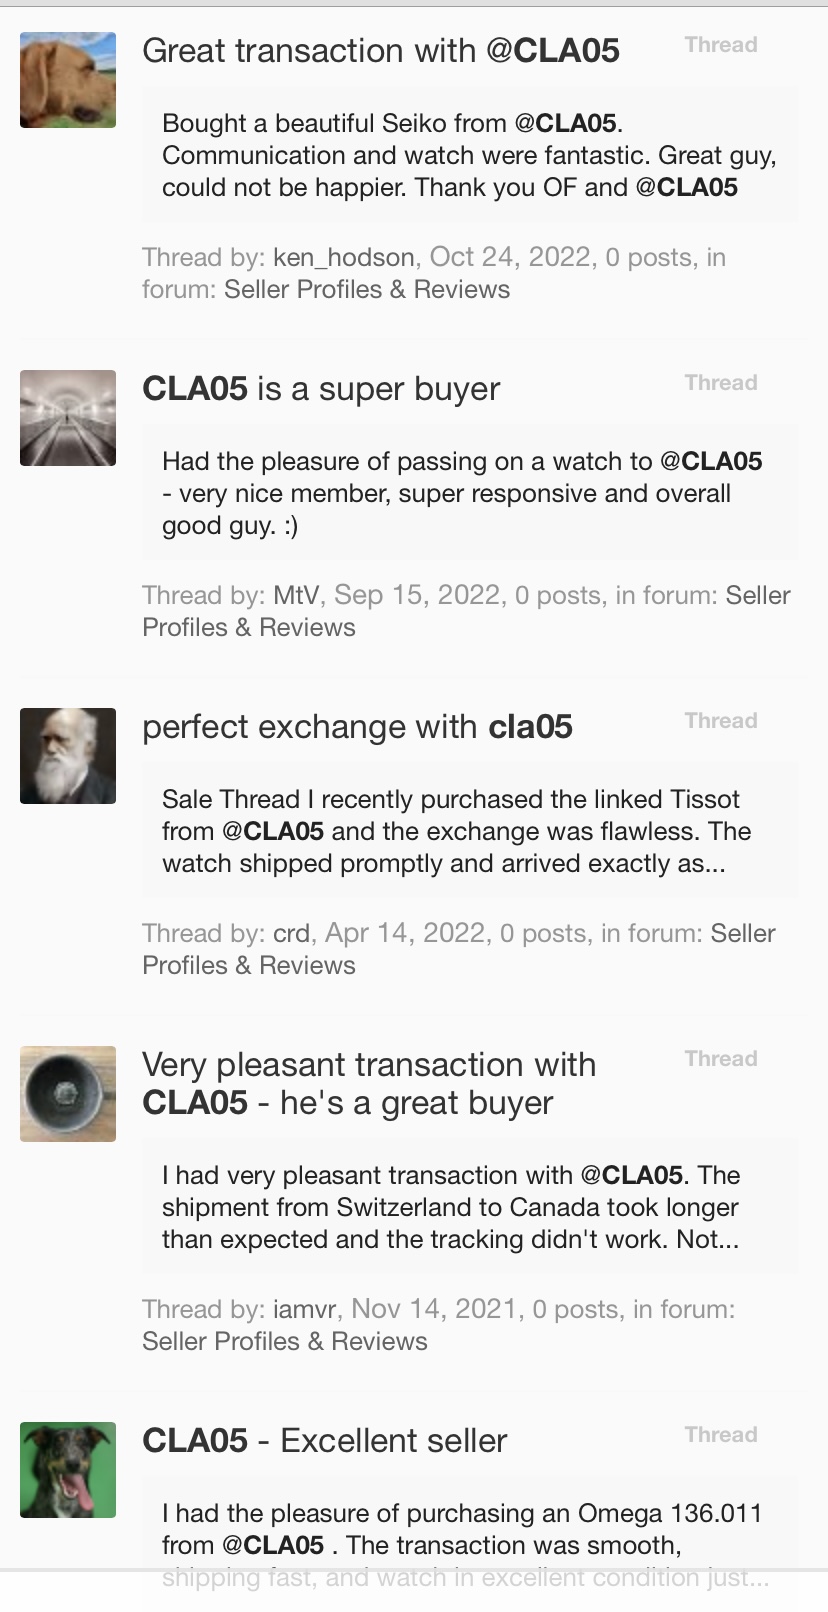The image size is (828, 1612).
Task: Open "CLA05 is a super buyer" thread
Action: click(x=321, y=389)
